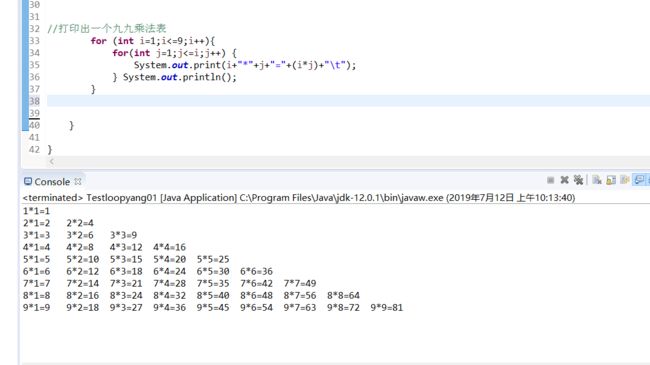The image size is (650, 365).
Task: Click the inner loop line "for(int j=1;j<=i;j++) {"
Action: pos(175,53)
